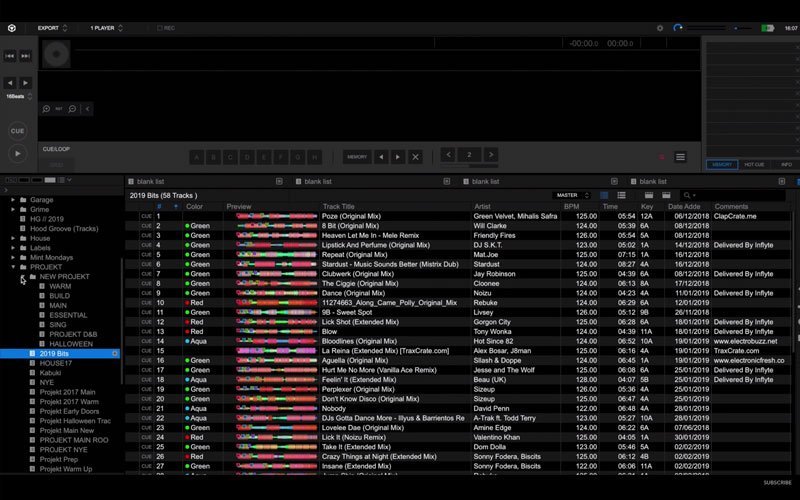The image size is (800, 500).
Task: Switch to the HOT CUE tab
Action: (x=754, y=164)
